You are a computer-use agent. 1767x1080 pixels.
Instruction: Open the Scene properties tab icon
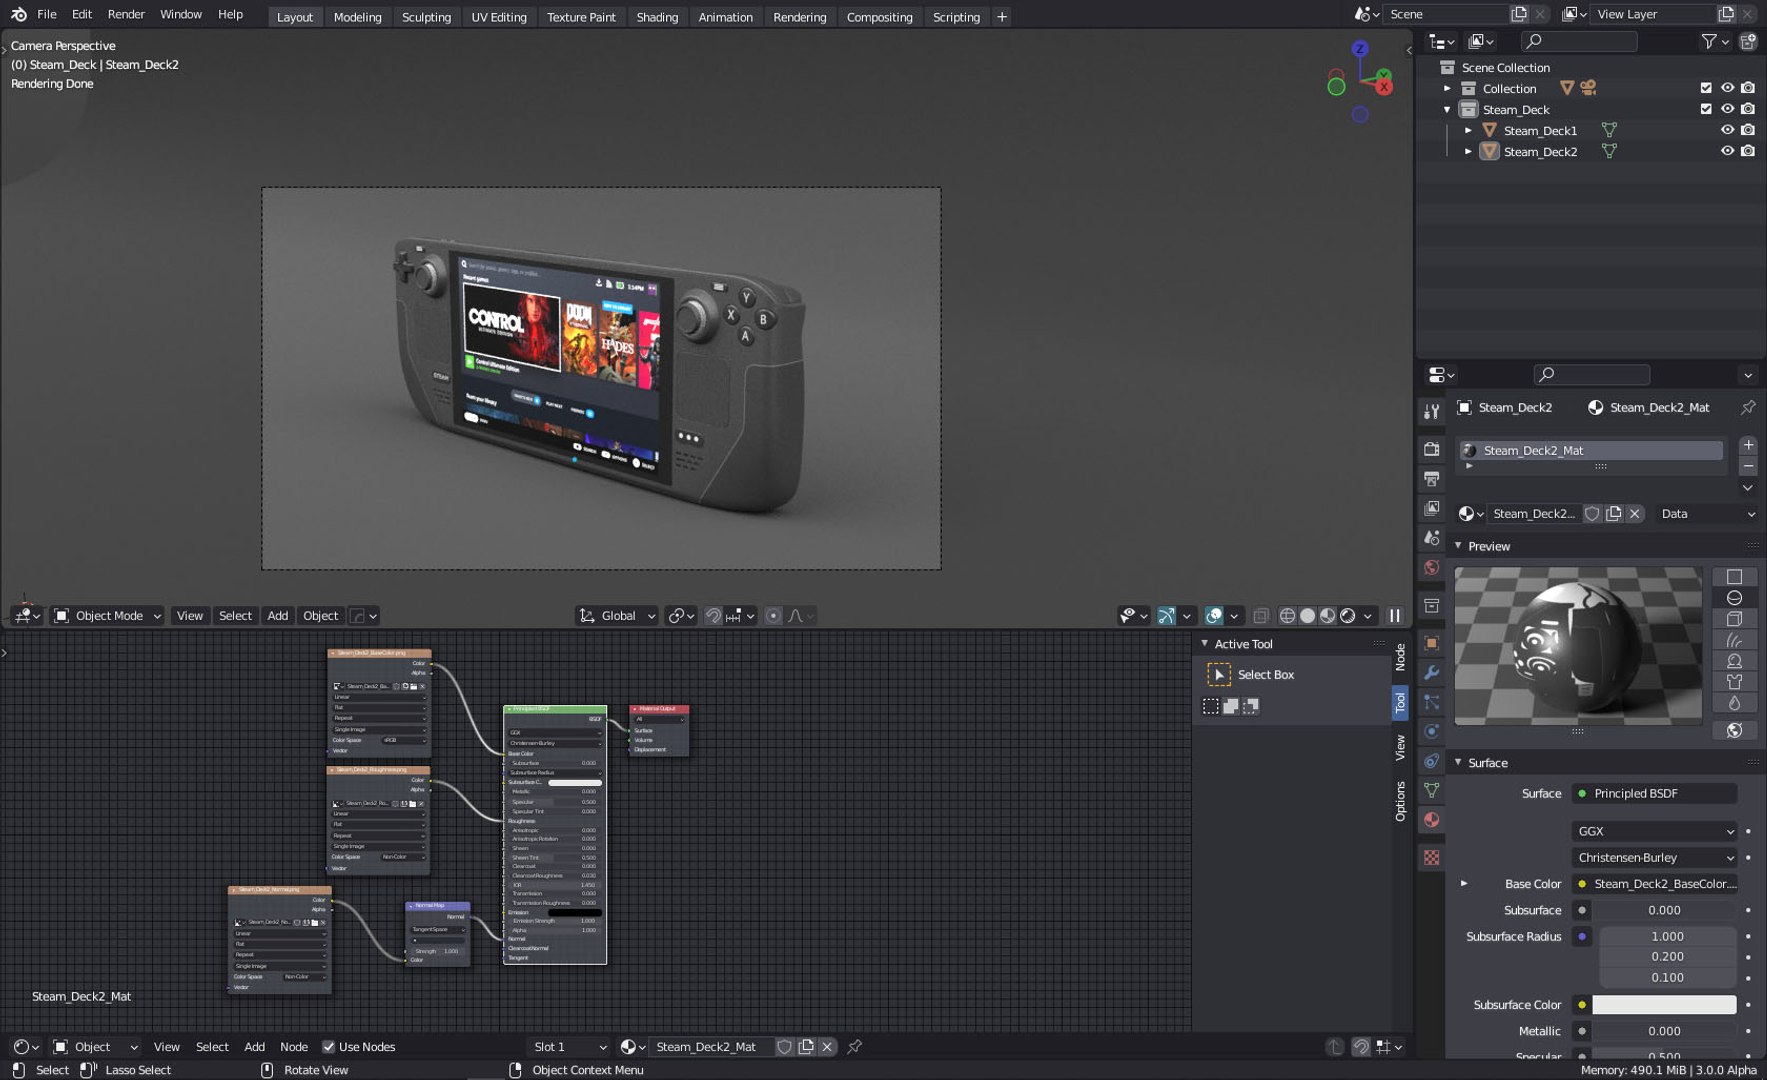click(1432, 537)
